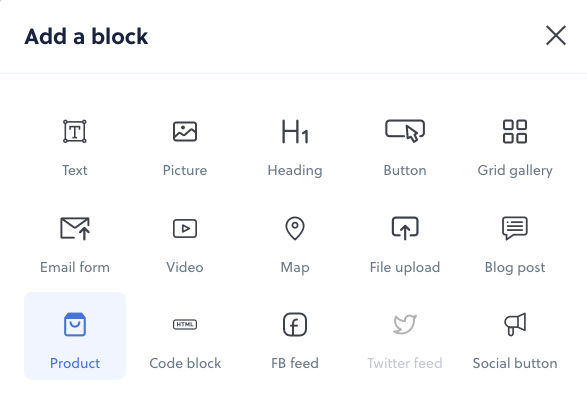This screenshot has height=399, width=587.
Task: Close the Add a block dialog
Action: (x=556, y=36)
